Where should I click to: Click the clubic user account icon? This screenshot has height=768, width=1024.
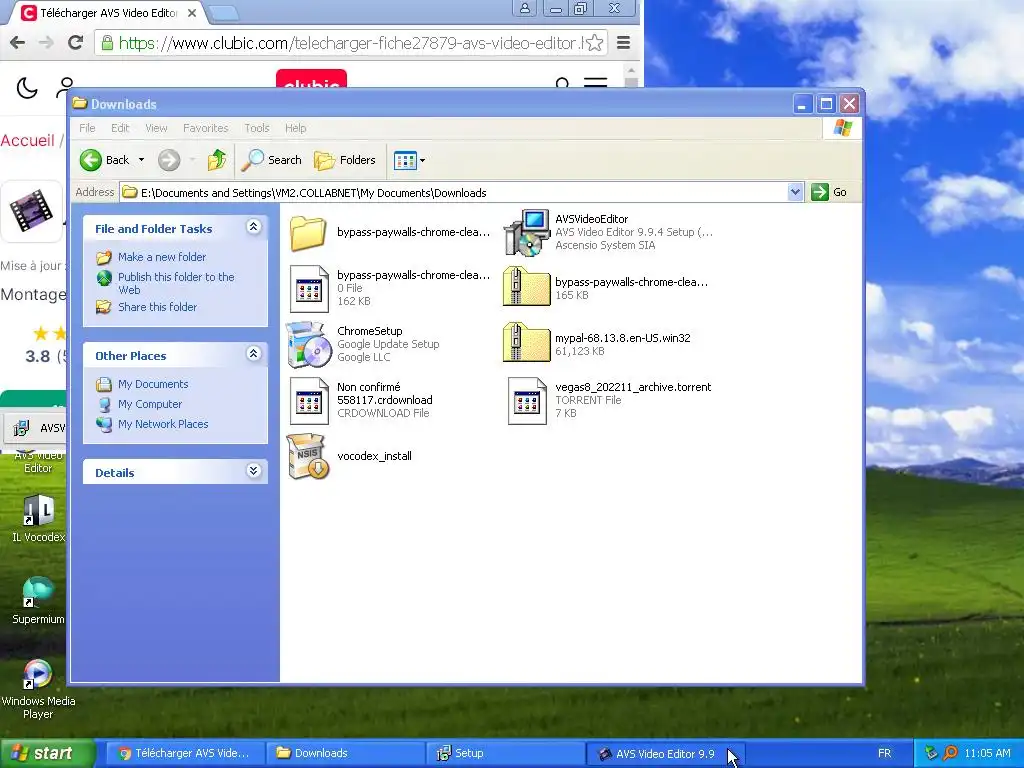[x=65, y=86]
